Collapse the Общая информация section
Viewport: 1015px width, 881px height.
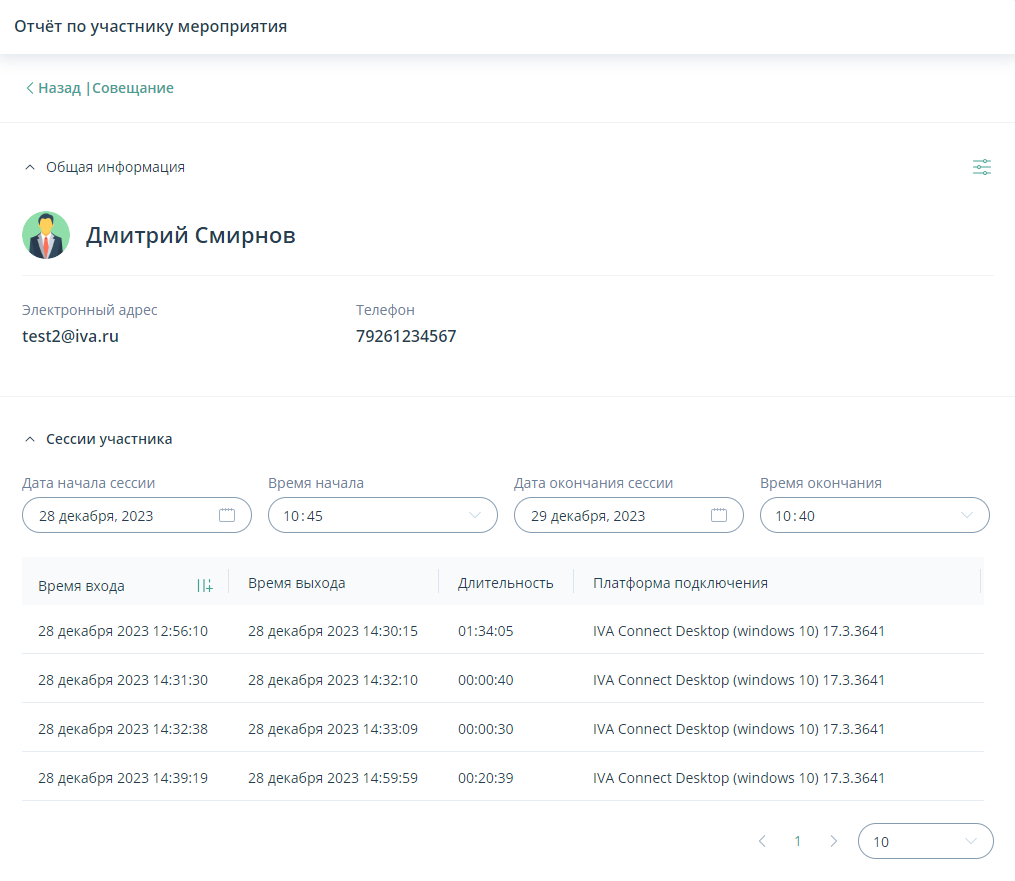(30, 167)
